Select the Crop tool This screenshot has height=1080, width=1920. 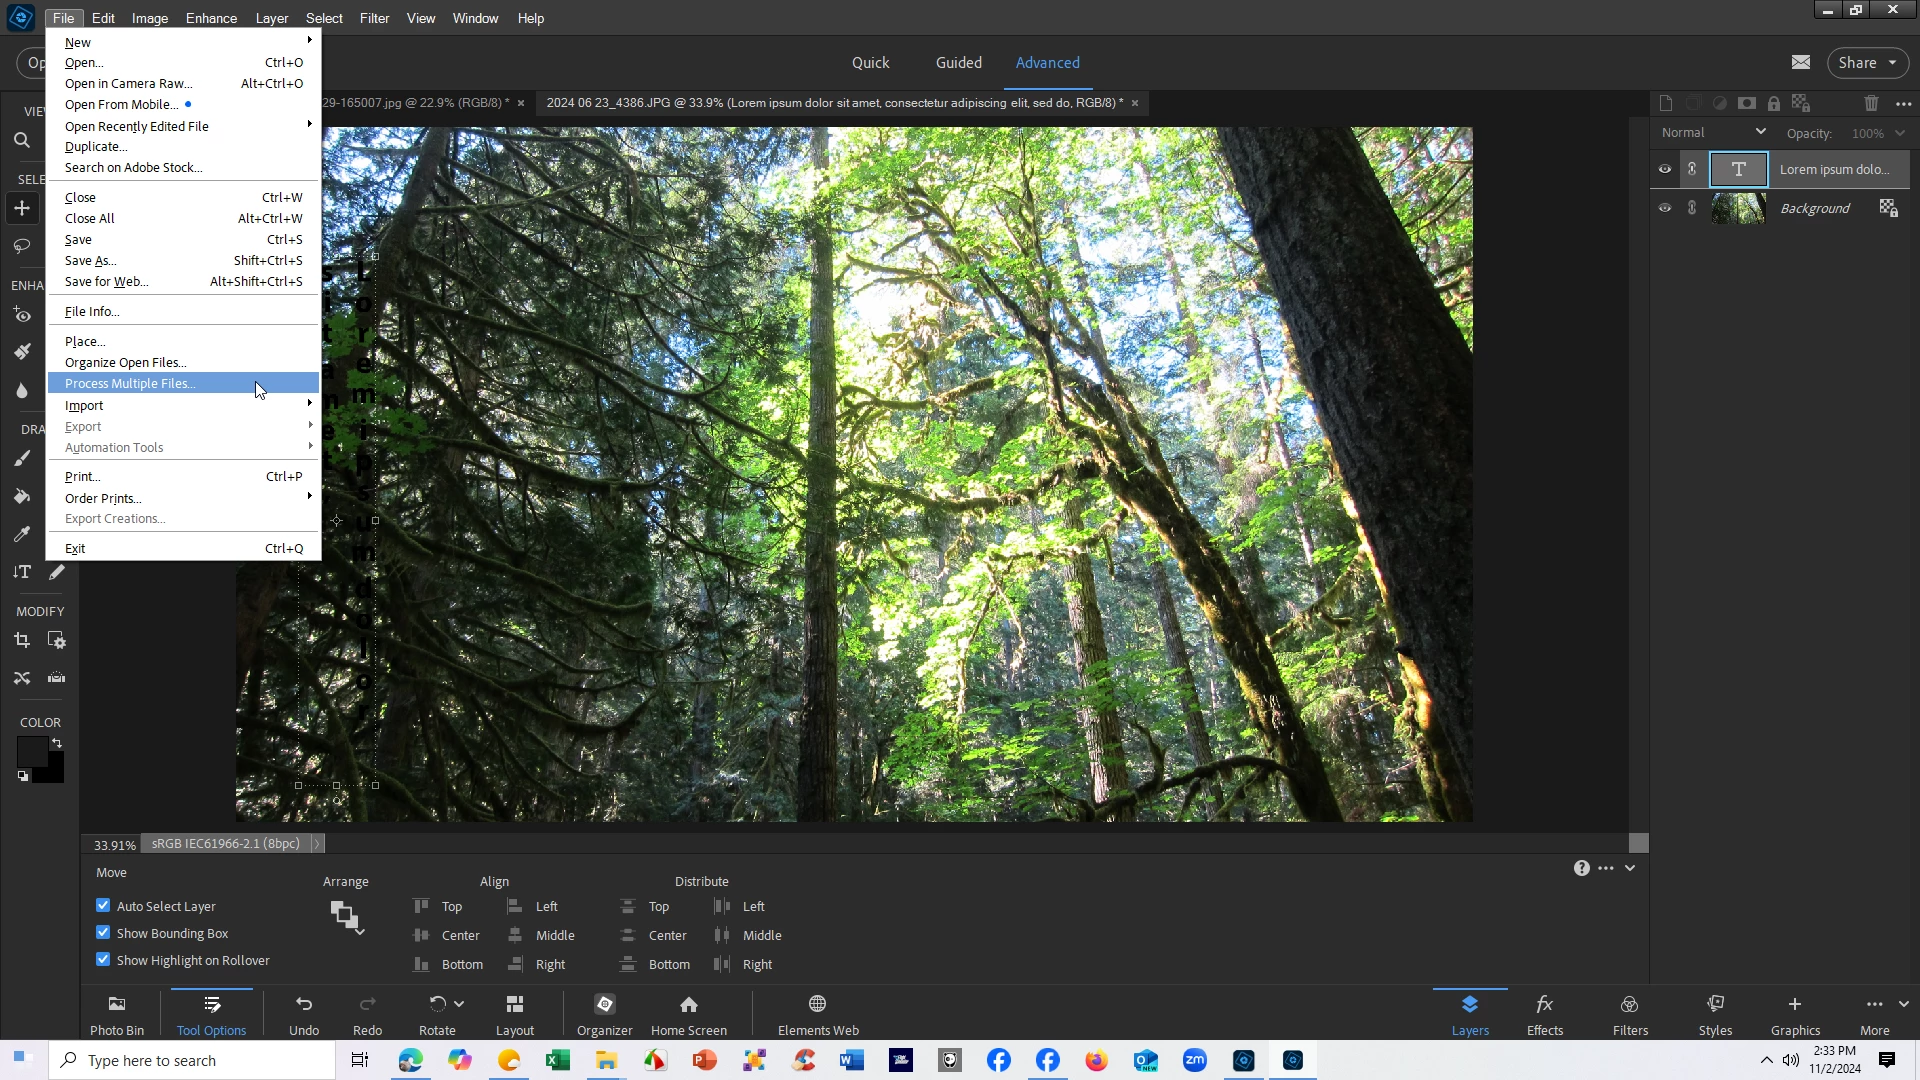[22, 640]
